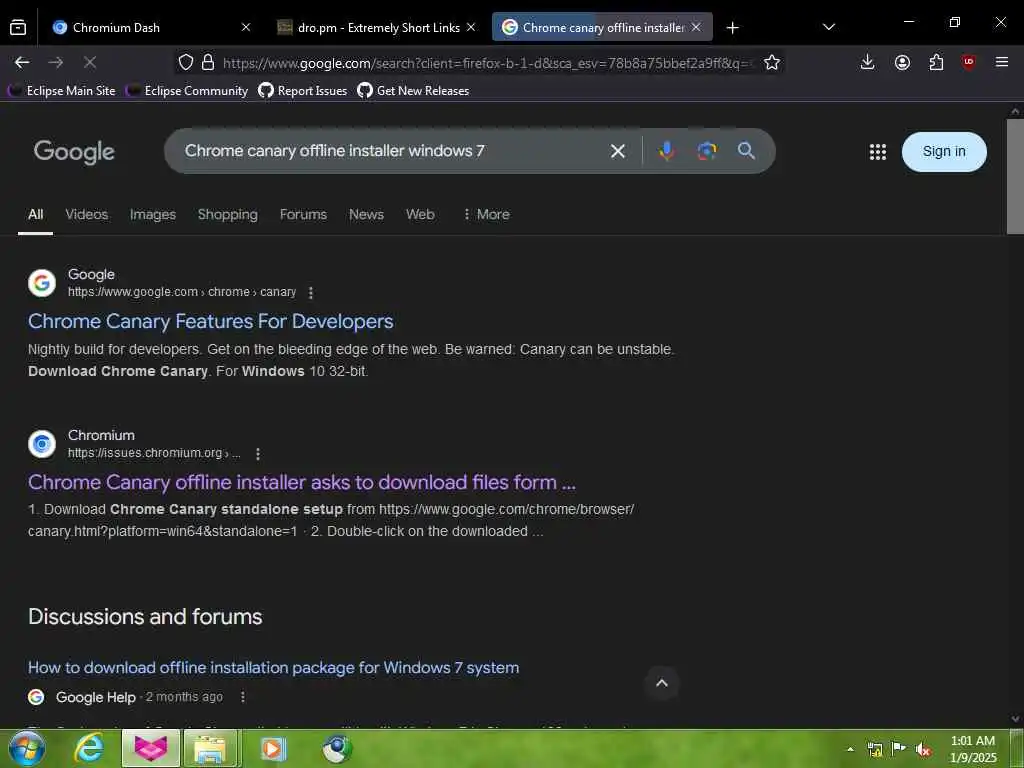The image size is (1024, 768).
Task: Expand the More search filters
Action: [x=486, y=214]
